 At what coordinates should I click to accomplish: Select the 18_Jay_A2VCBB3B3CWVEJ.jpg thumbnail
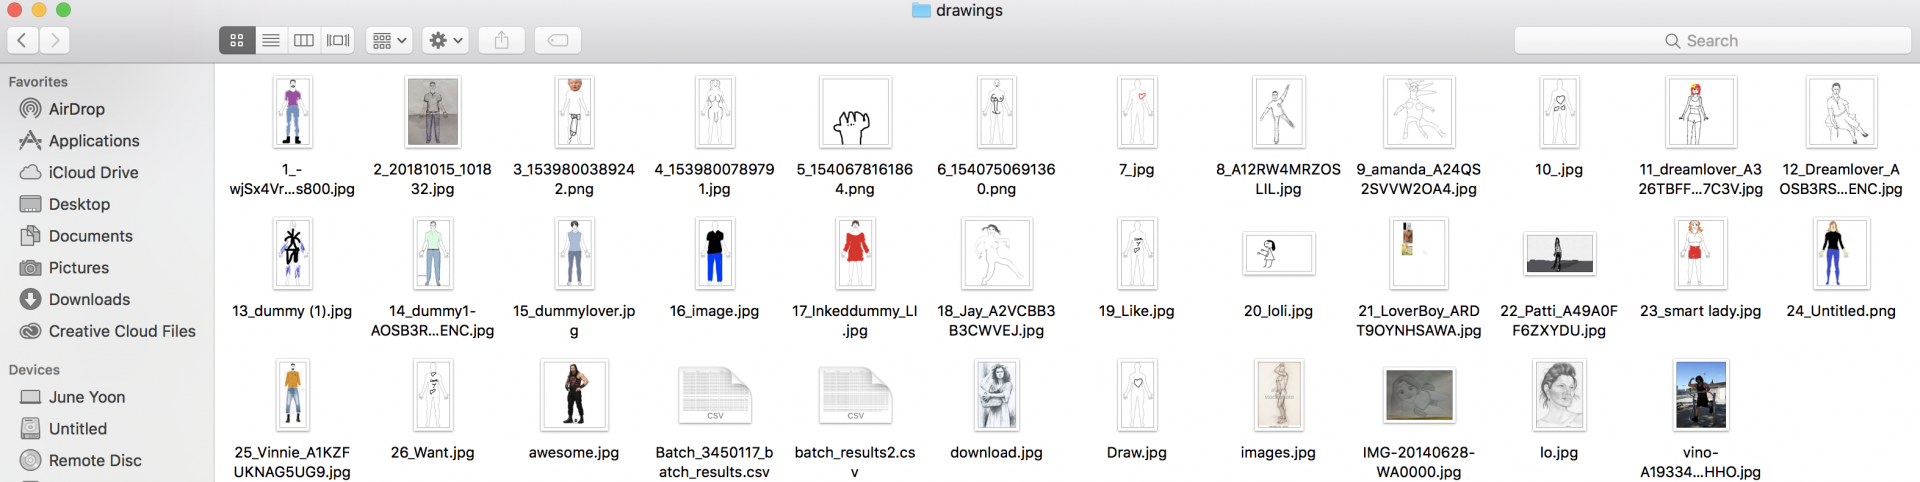pyautogui.click(x=997, y=254)
